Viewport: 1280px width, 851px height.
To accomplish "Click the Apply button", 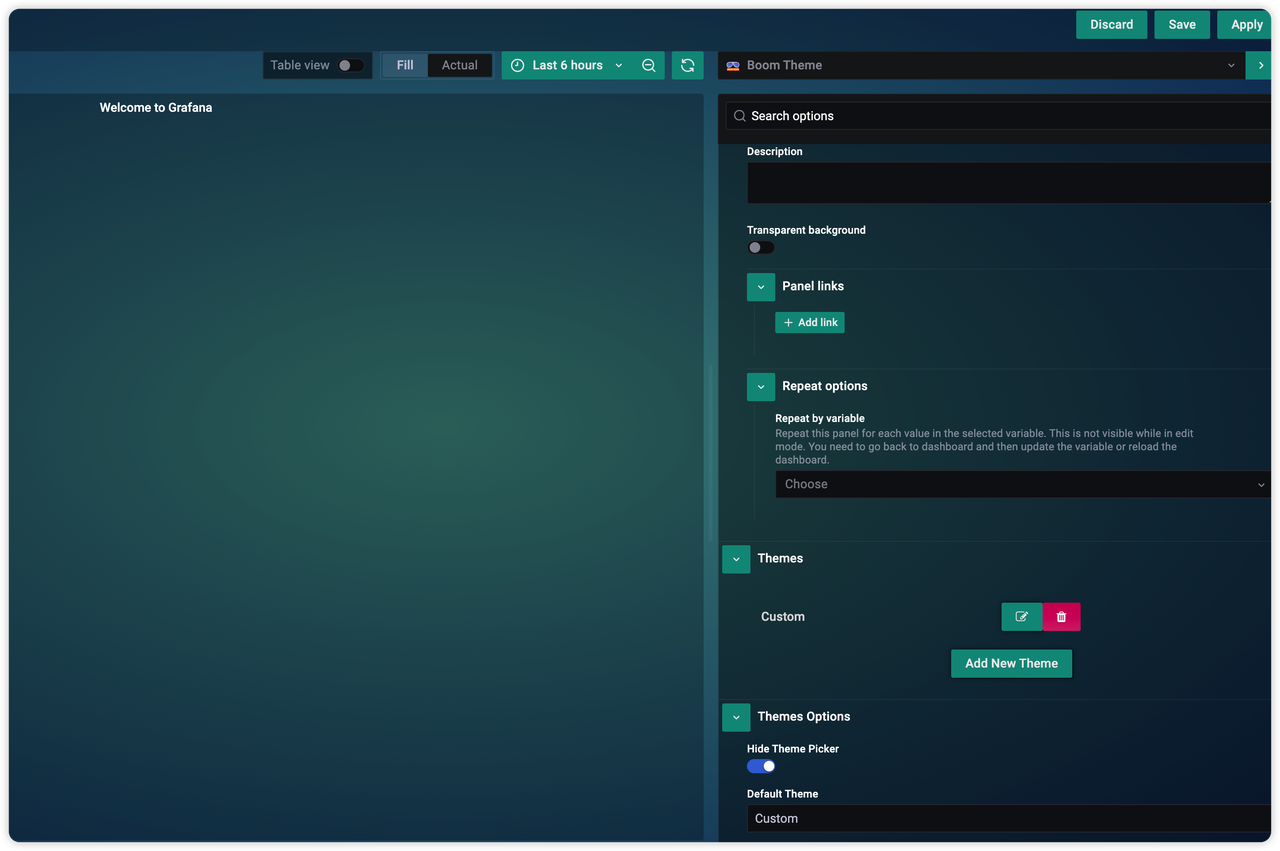I will (1245, 25).
